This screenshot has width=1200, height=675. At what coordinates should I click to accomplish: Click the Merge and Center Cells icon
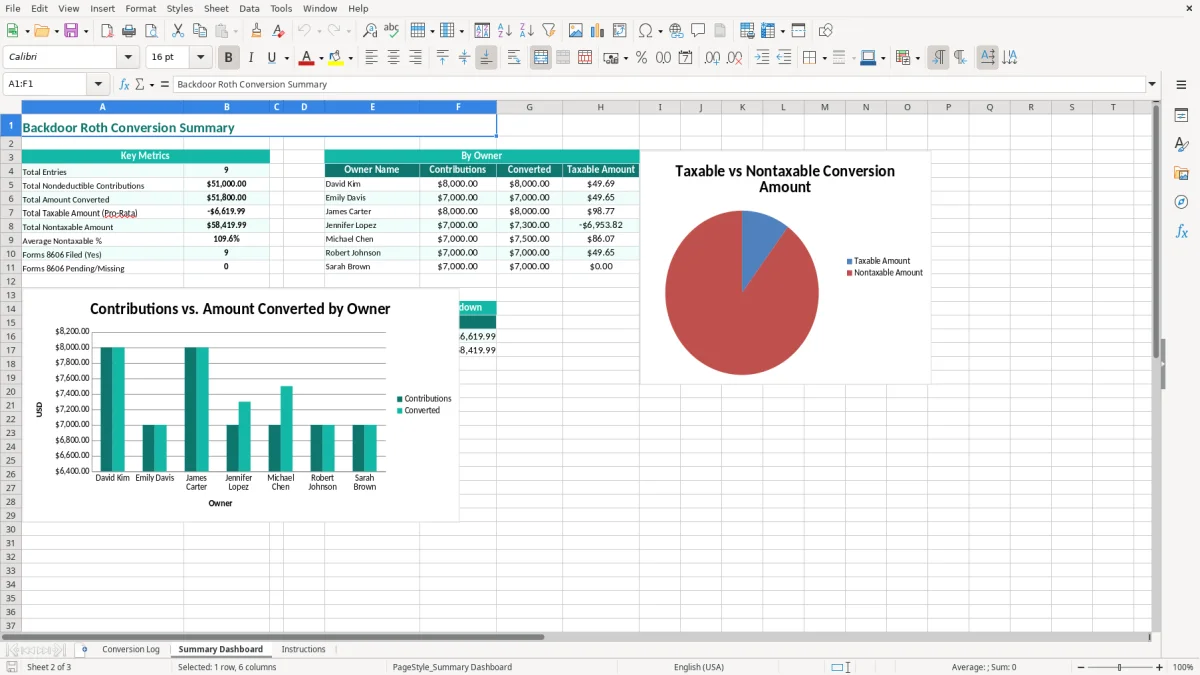click(x=541, y=58)
